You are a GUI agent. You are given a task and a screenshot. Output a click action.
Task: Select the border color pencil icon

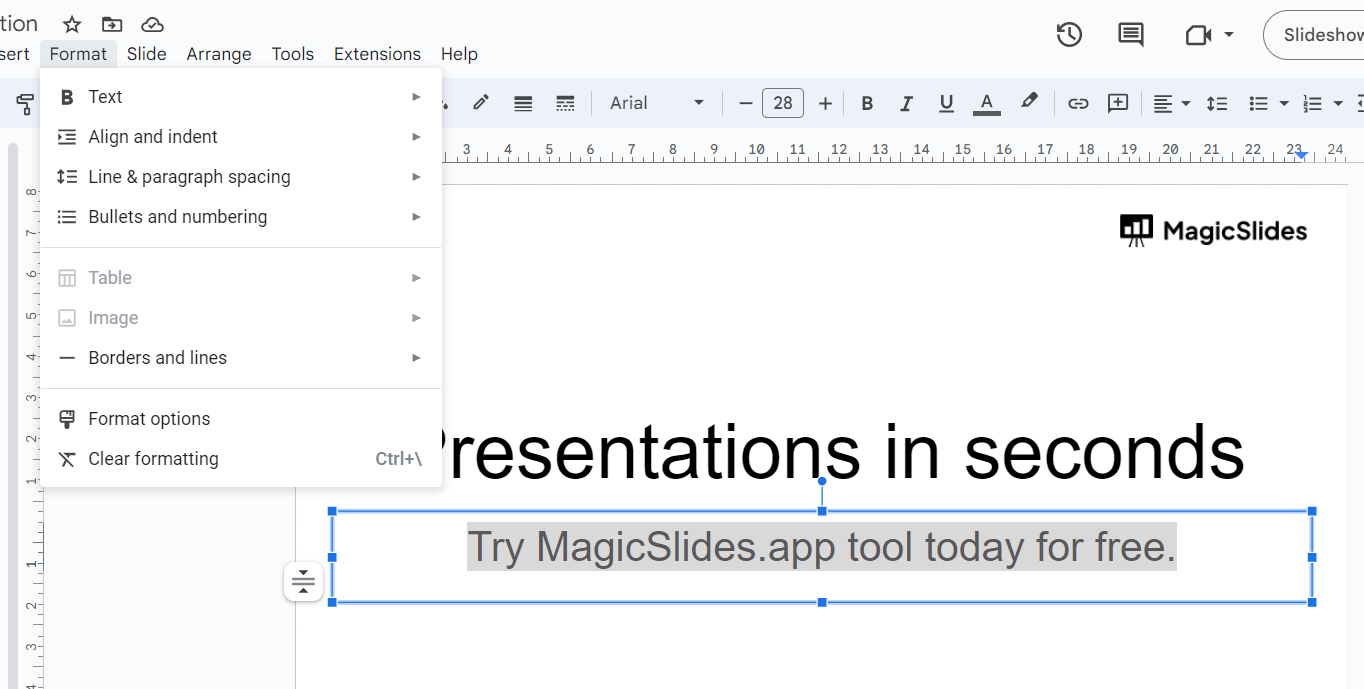click(481, 102)
